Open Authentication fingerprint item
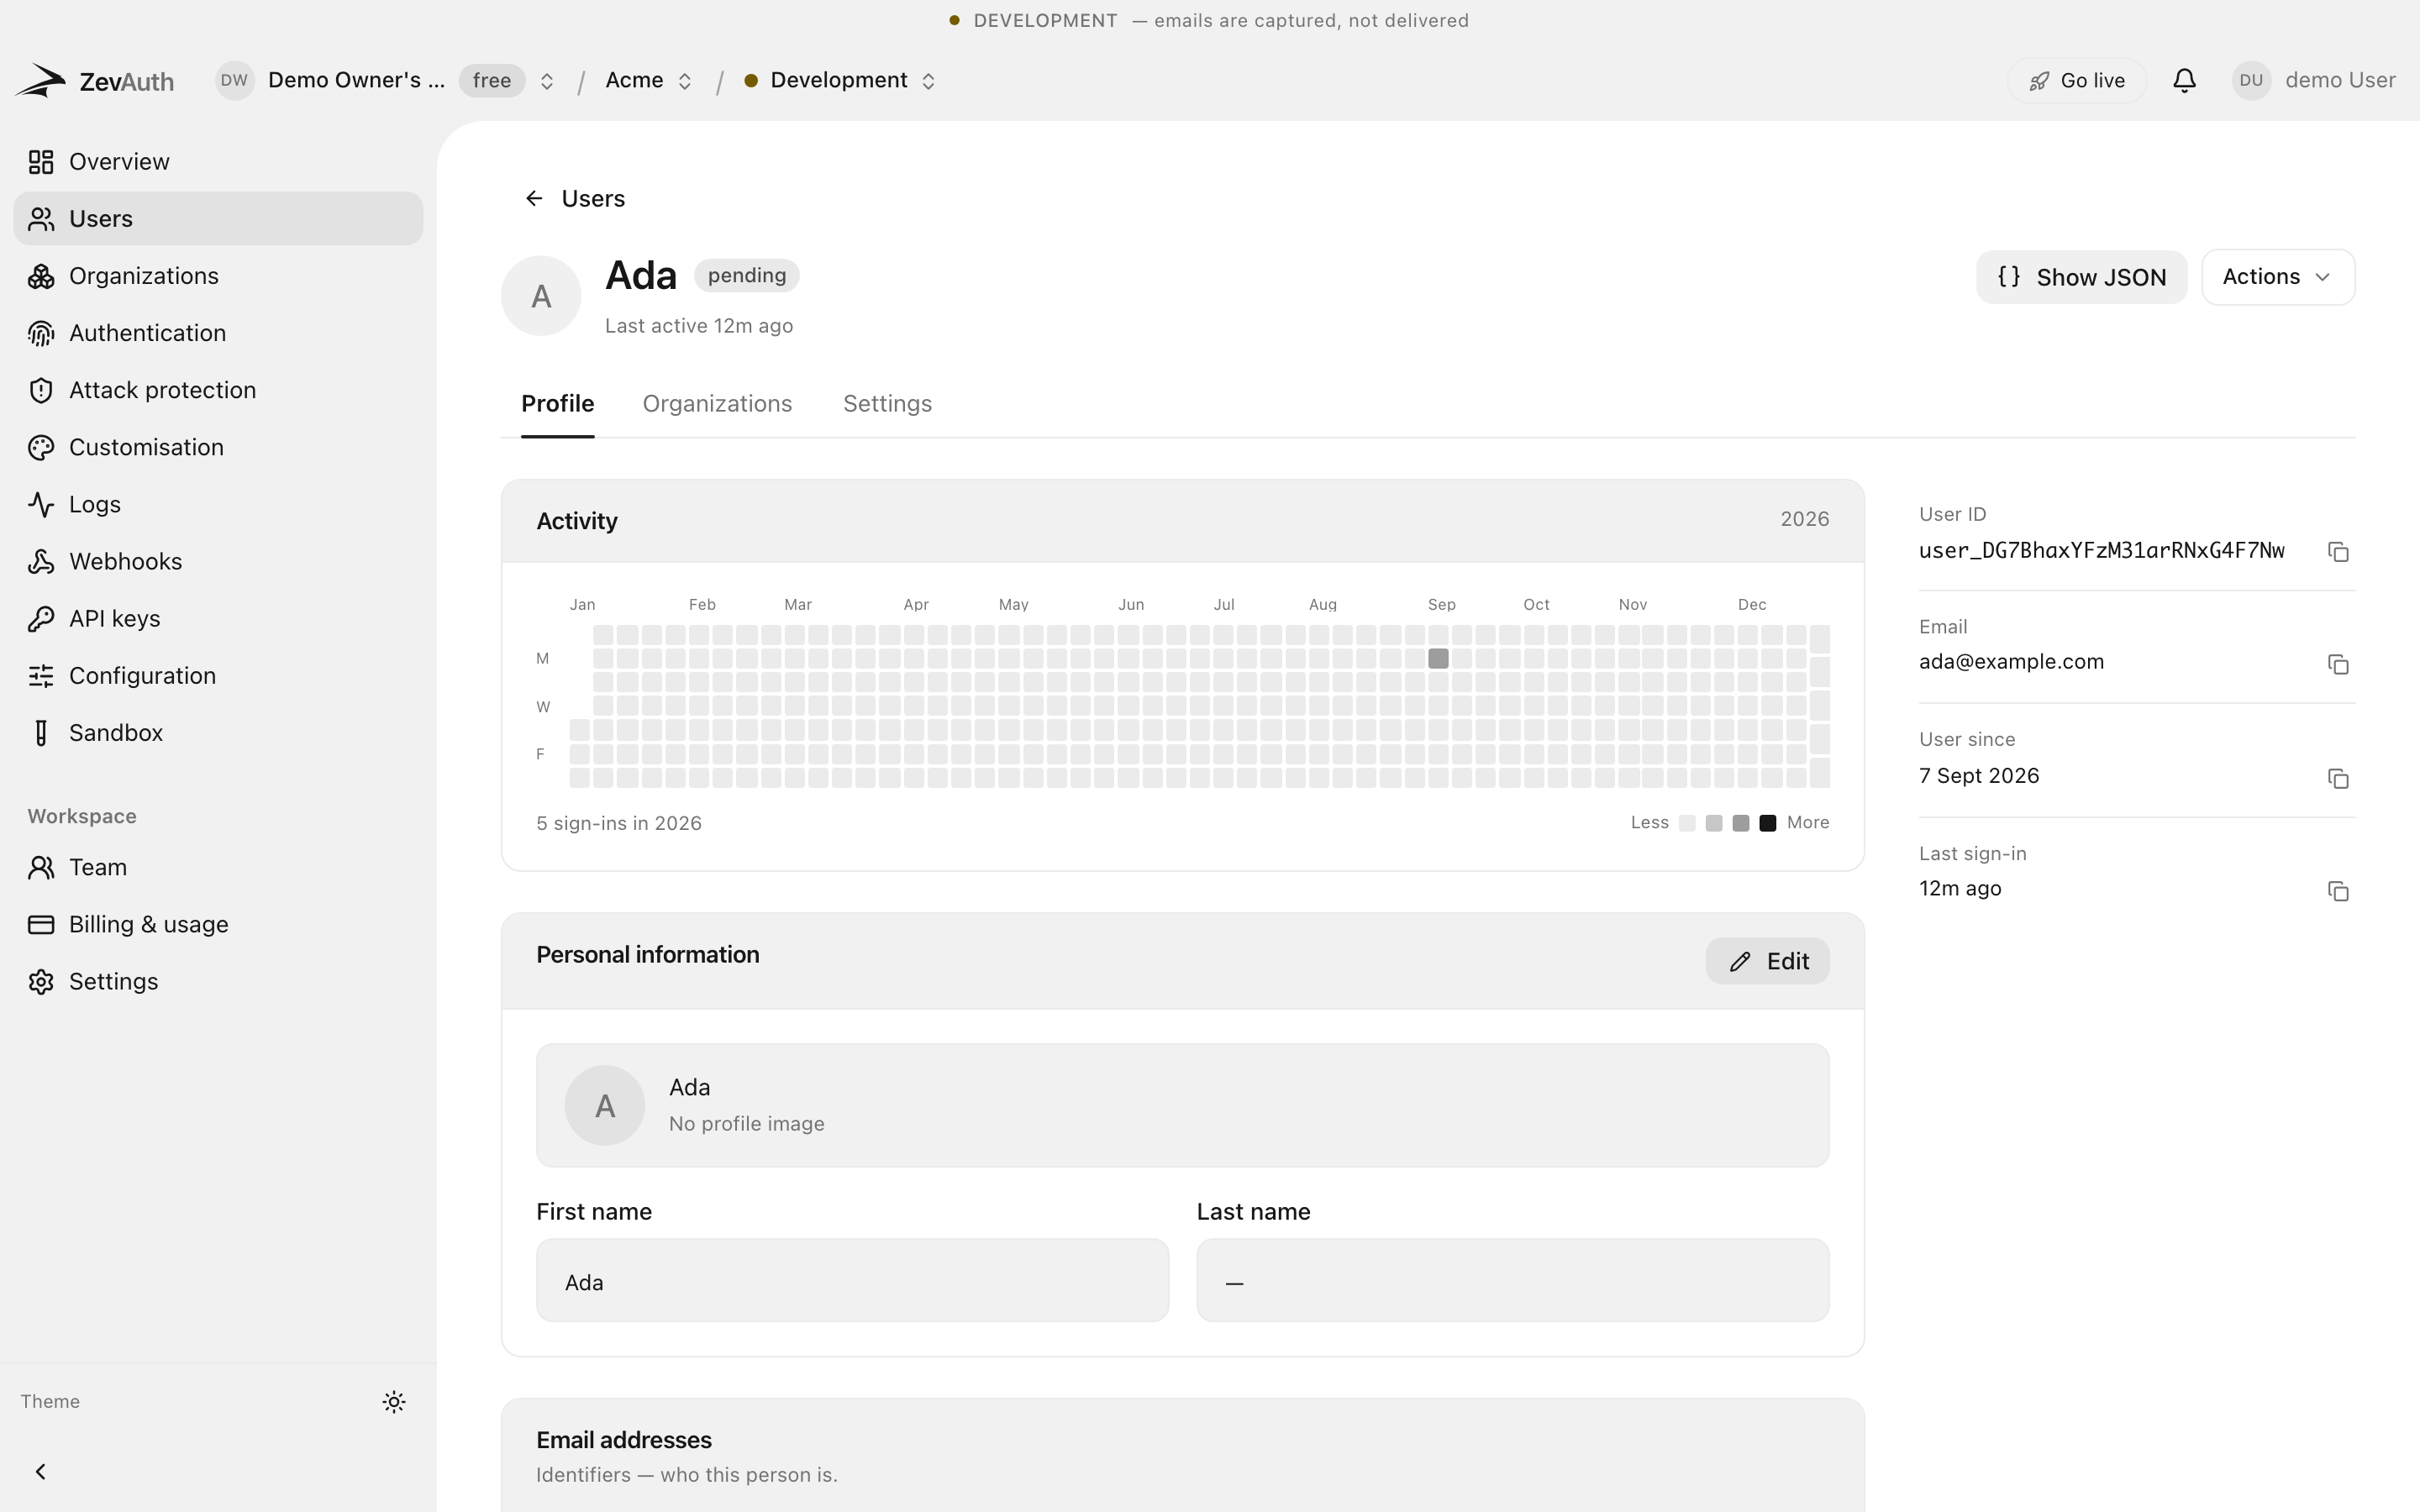The height and width of the screenshot is (1512, 2420). click(218, 332)
